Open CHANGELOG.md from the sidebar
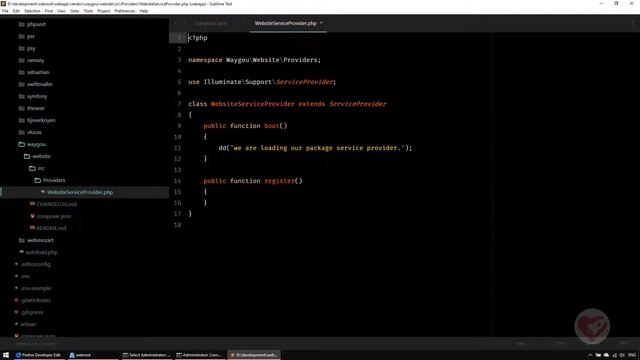Image resolution: width=640 pixels, height=360 pixels. [56, 204]
